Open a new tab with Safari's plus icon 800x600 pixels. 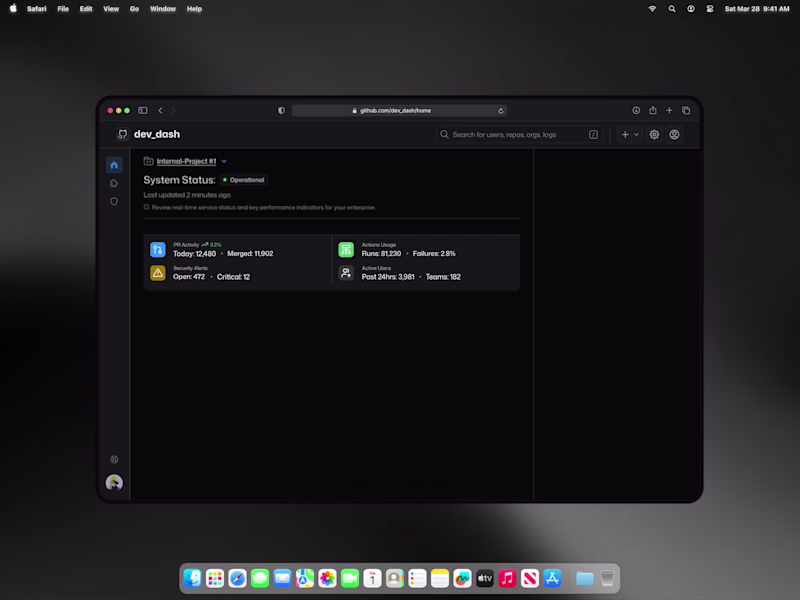pos(669,110)
